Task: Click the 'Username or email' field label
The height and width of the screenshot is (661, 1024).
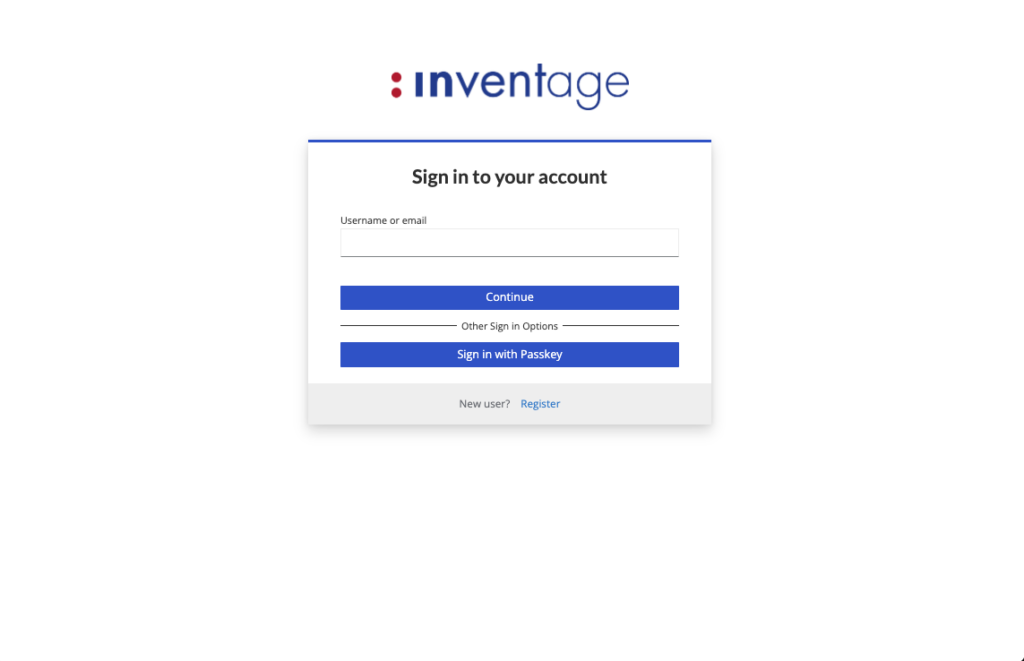Action: point(383,220)
